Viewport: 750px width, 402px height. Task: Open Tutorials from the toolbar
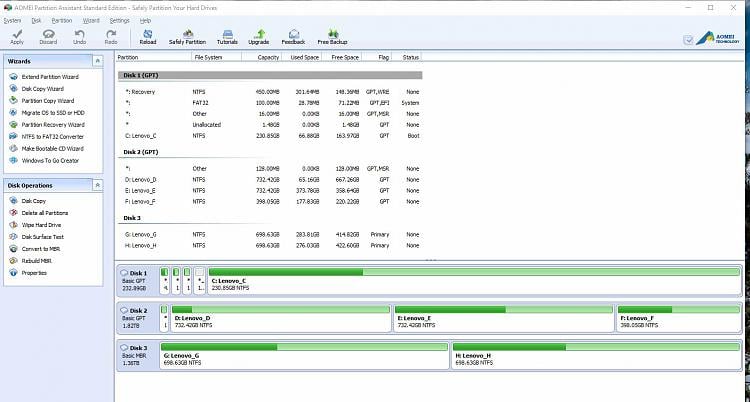click(x=227, y=37)
